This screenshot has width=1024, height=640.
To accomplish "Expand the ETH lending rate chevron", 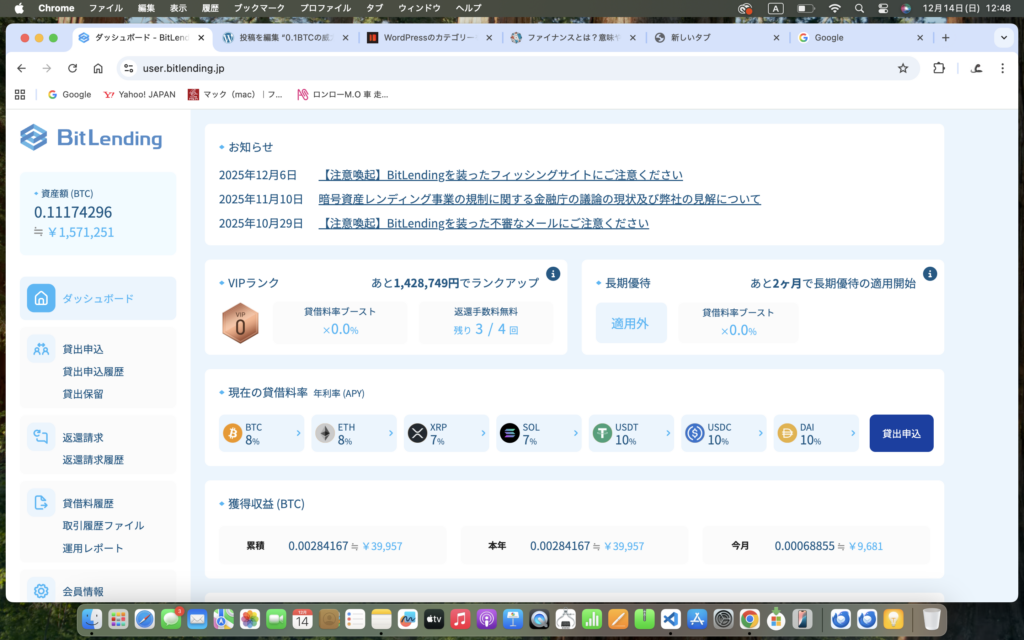I will tap(391, 433).
